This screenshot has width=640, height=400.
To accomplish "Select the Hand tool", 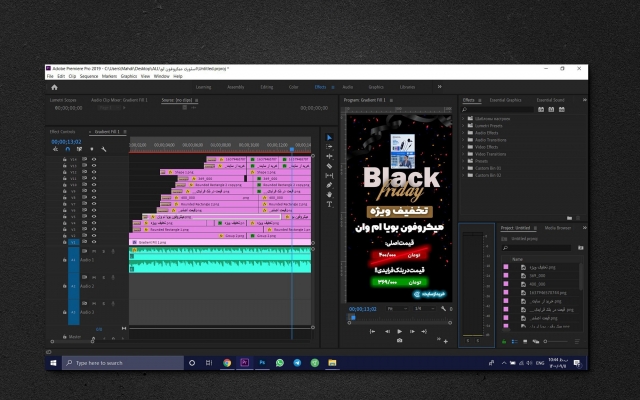I will (x=329, y=194).
